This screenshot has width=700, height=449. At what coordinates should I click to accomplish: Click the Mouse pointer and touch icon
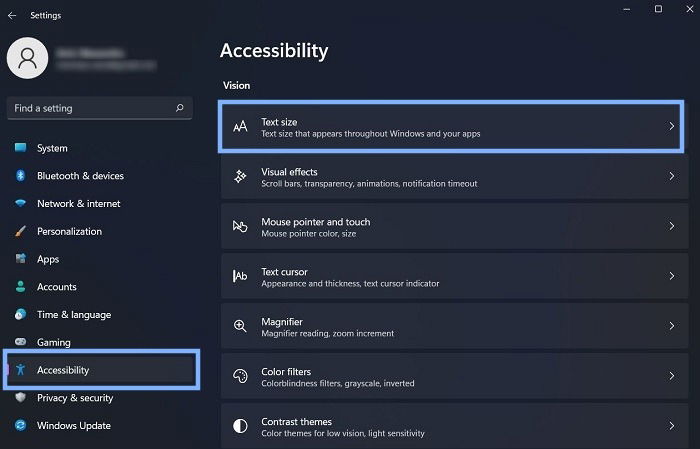click(240, 226)
